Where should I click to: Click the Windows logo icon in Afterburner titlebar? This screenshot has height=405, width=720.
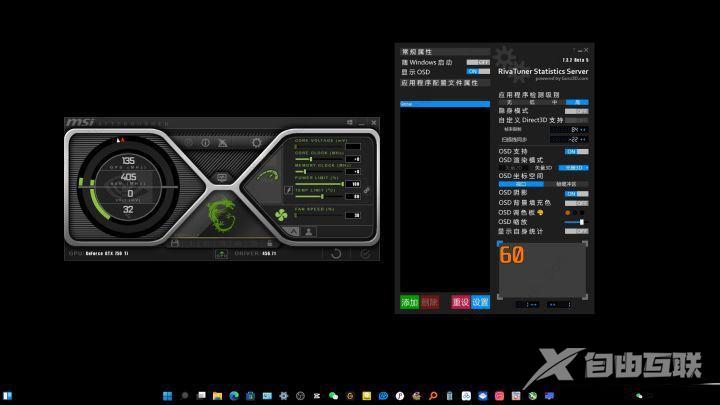(350, 123)
